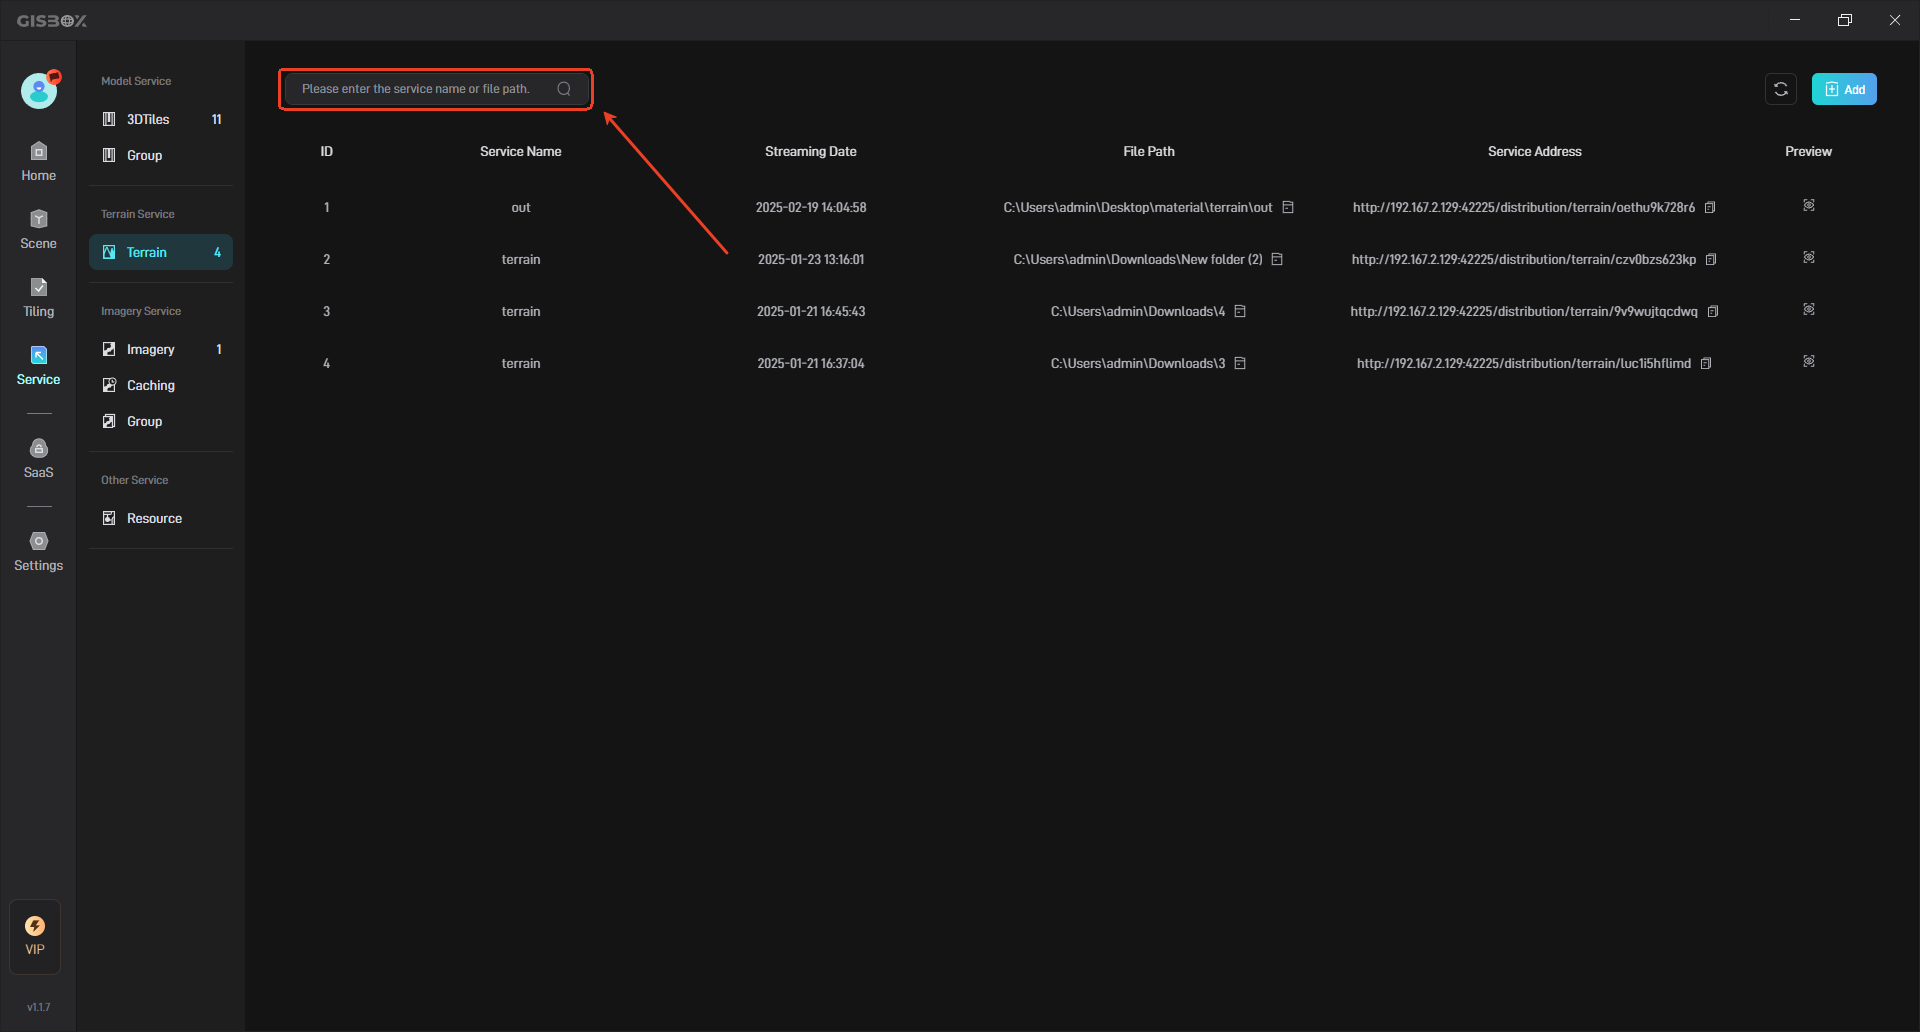Open file path folder for row 3

[1240, 312]
